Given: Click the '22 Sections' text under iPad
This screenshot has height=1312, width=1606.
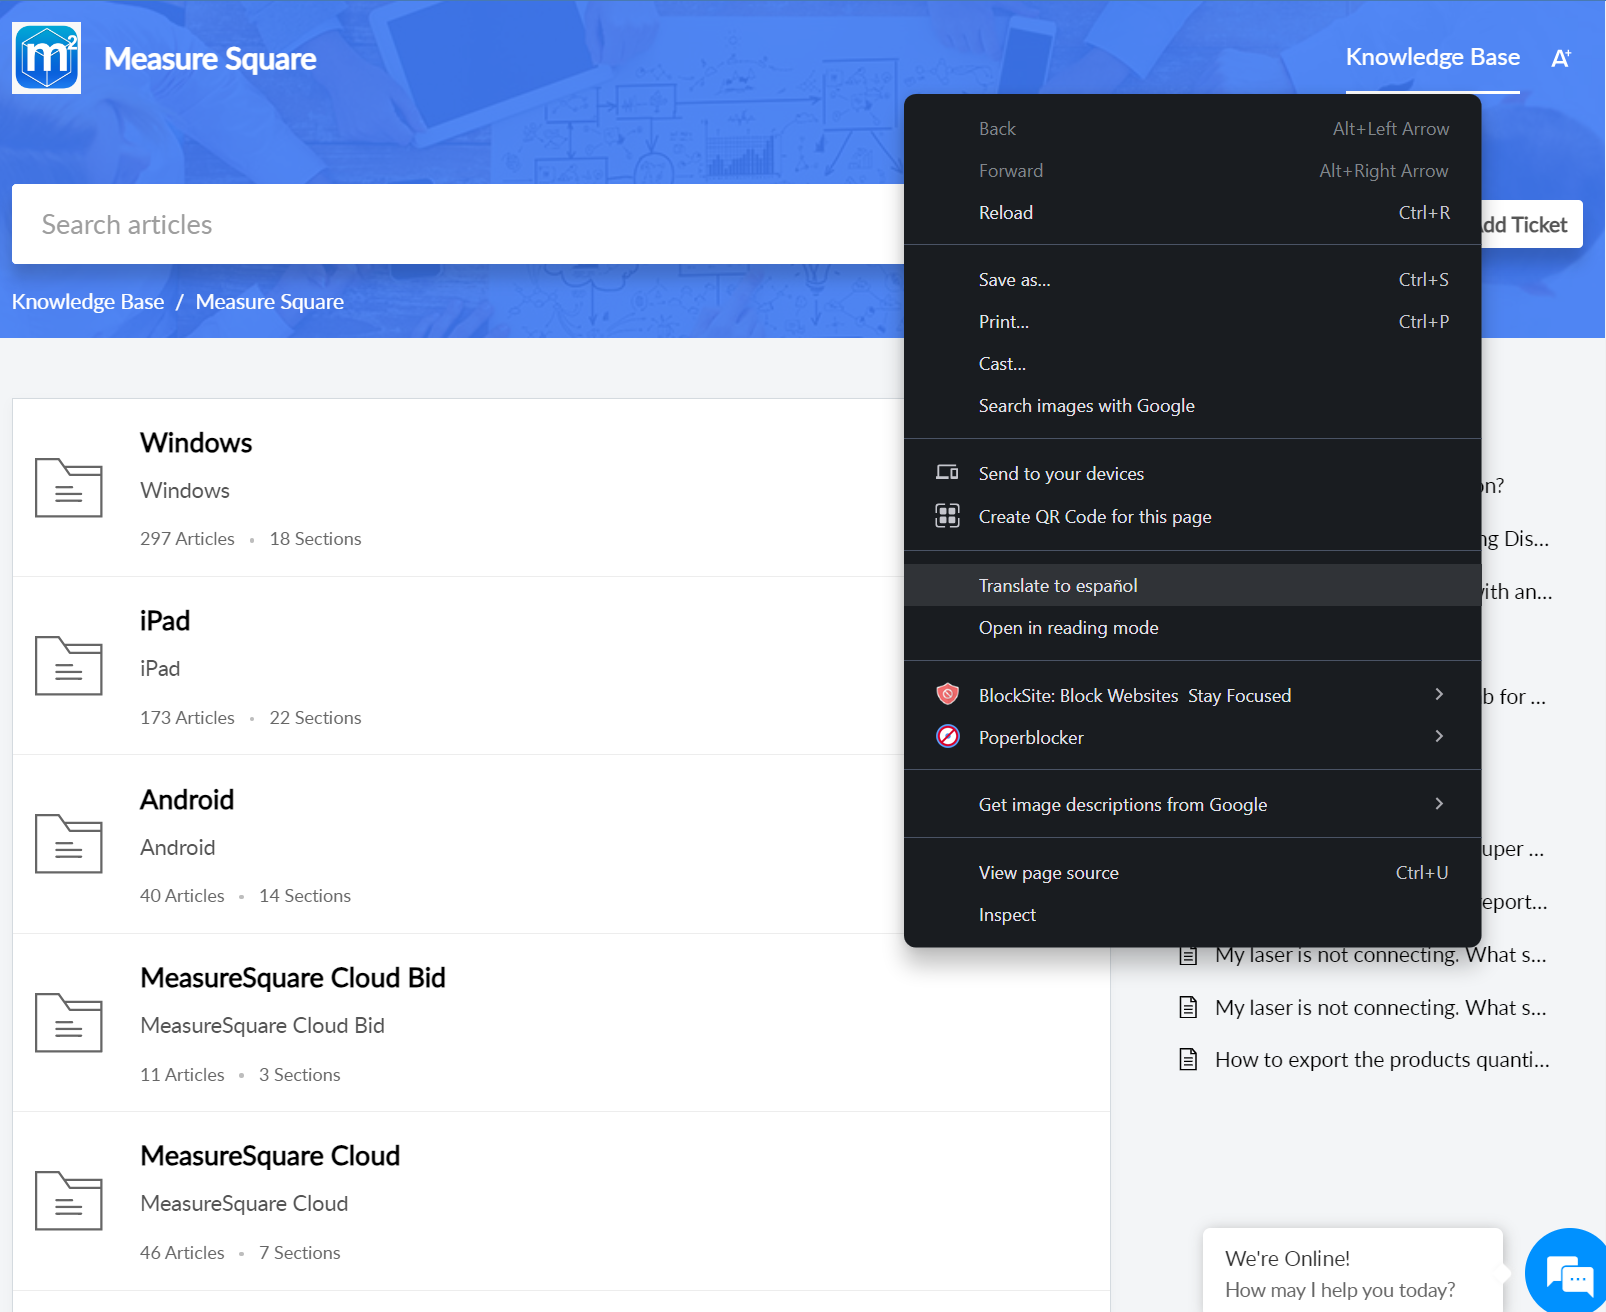Looking at the screenshot, I should click(x=315, y=718).
